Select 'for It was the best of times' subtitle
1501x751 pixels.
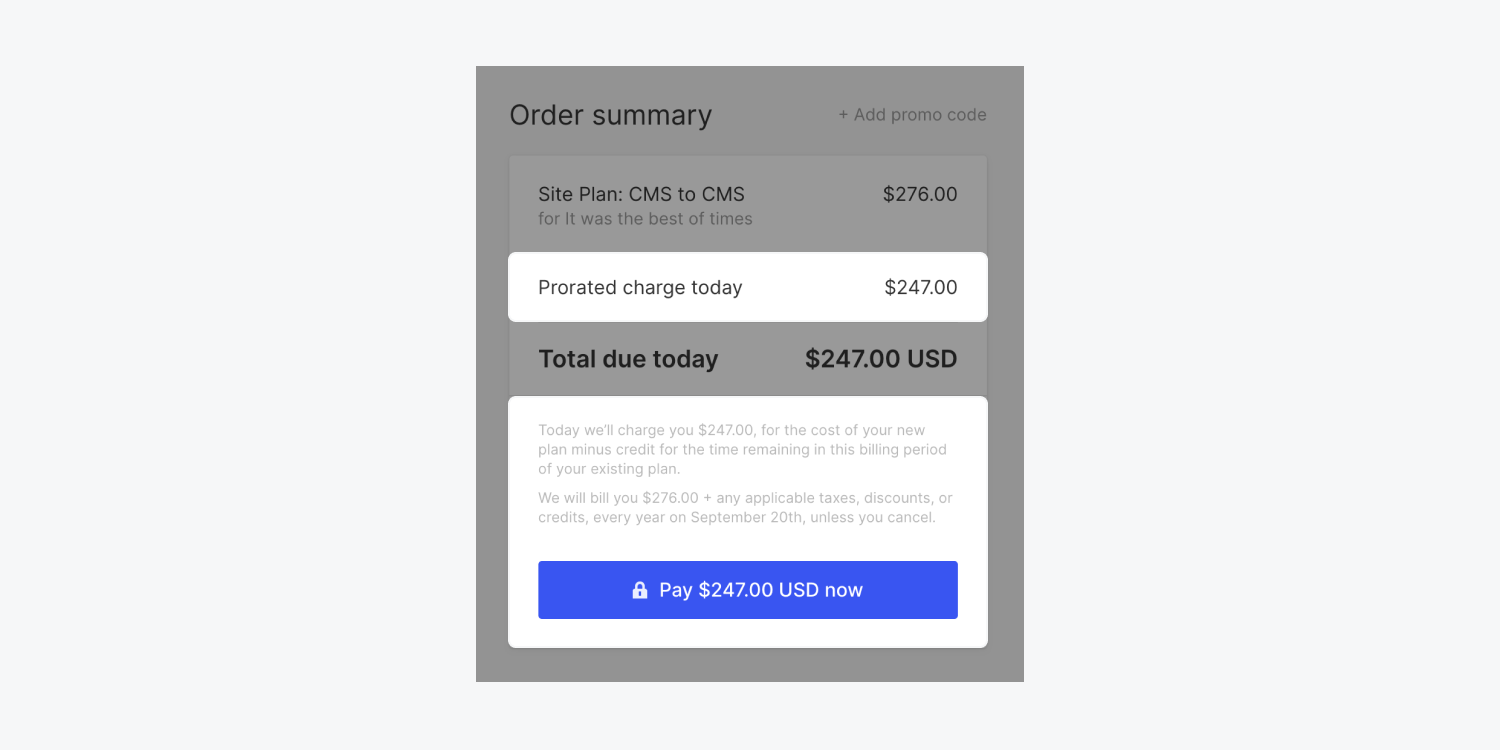[645, 219]
